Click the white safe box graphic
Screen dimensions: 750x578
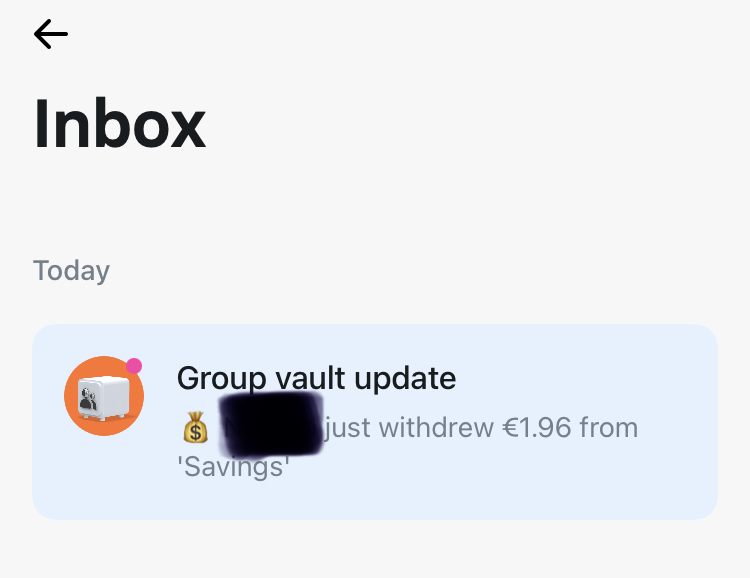(x=103, y=398)
